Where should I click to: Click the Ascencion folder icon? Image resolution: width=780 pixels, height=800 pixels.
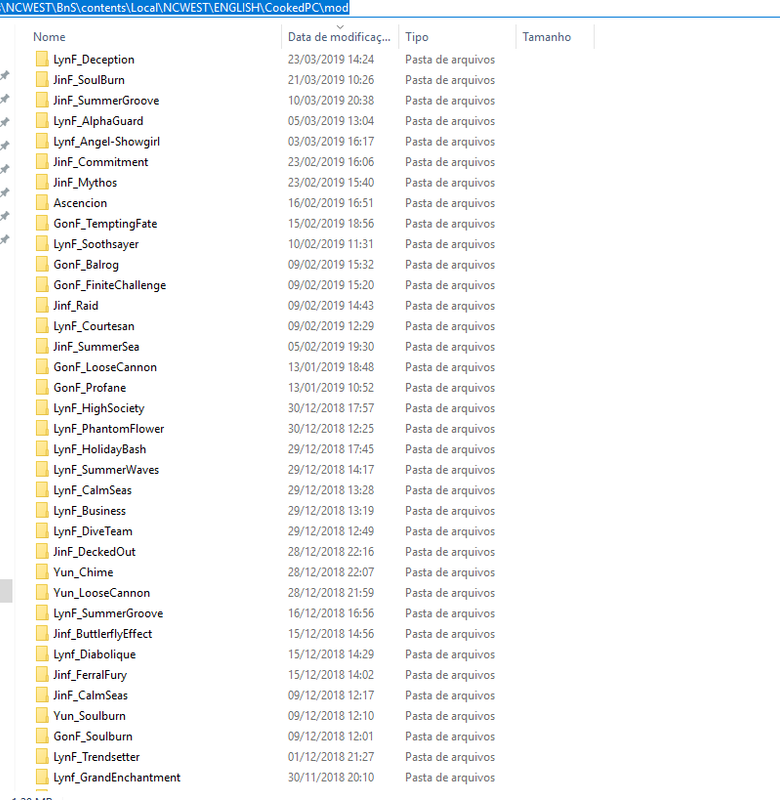(x=42, y=203)
